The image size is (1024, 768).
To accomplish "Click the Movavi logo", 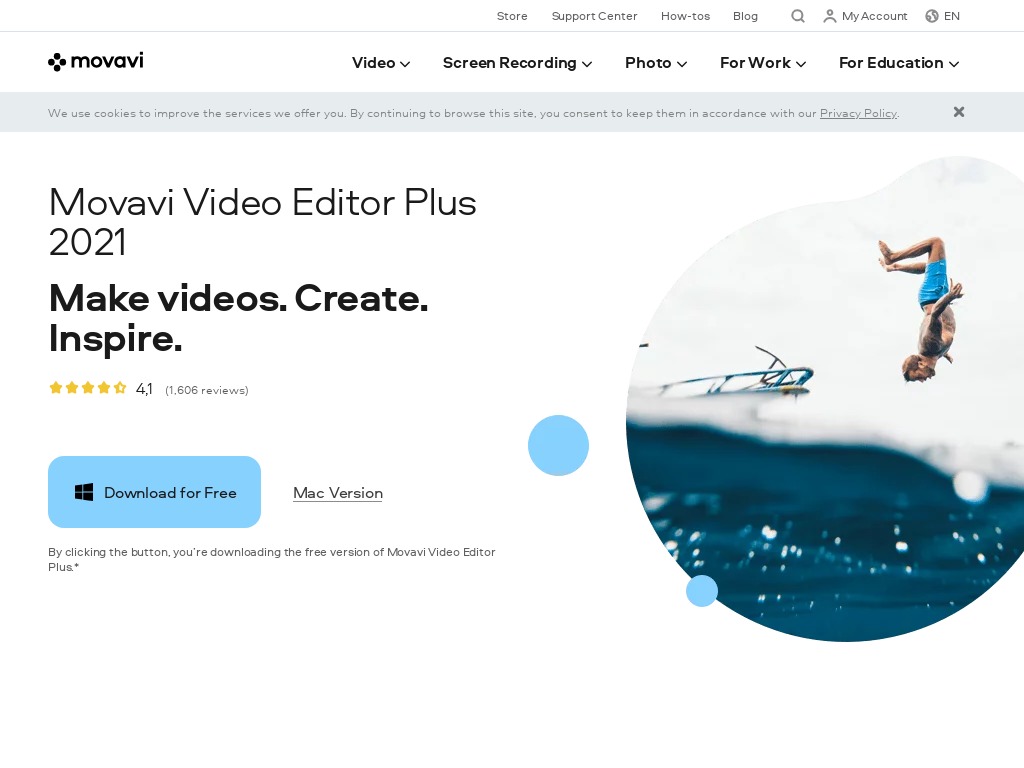I will (95, 61).
